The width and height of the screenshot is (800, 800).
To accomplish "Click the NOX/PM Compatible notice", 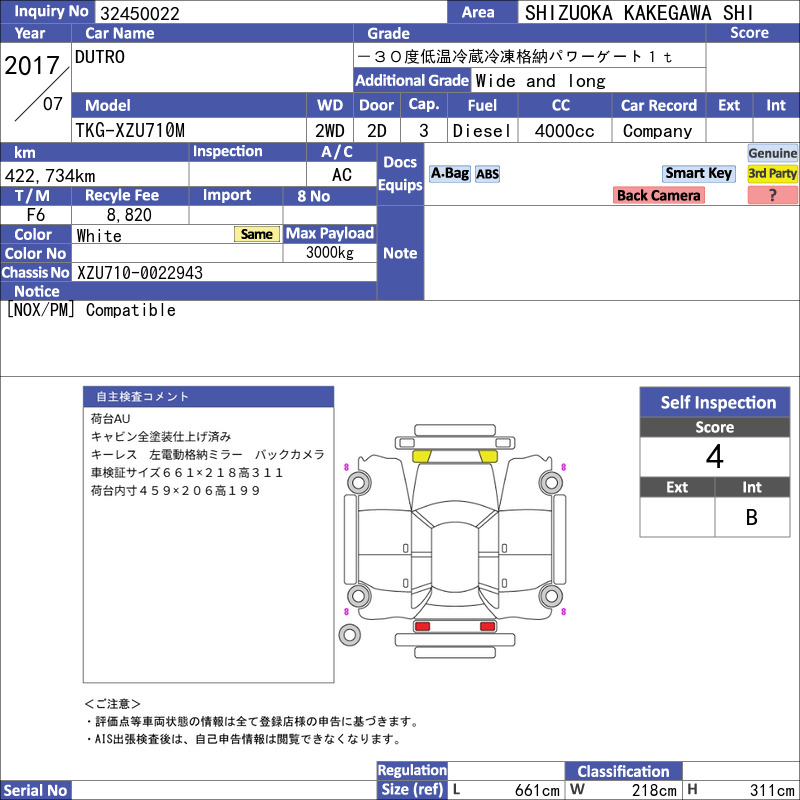I will [x=91, y=310].
